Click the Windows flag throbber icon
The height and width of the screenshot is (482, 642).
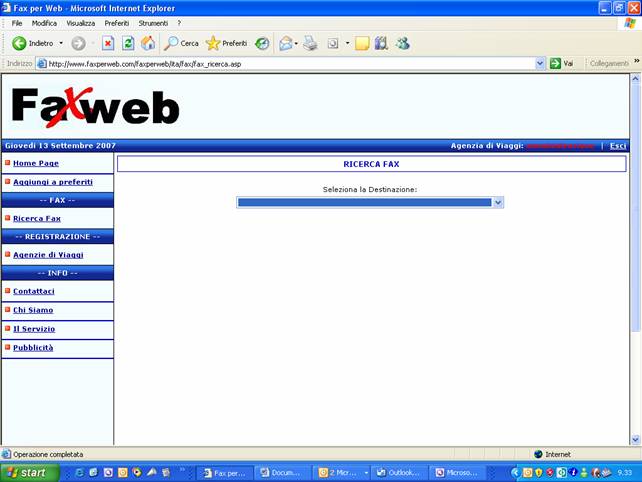point(630,23)
